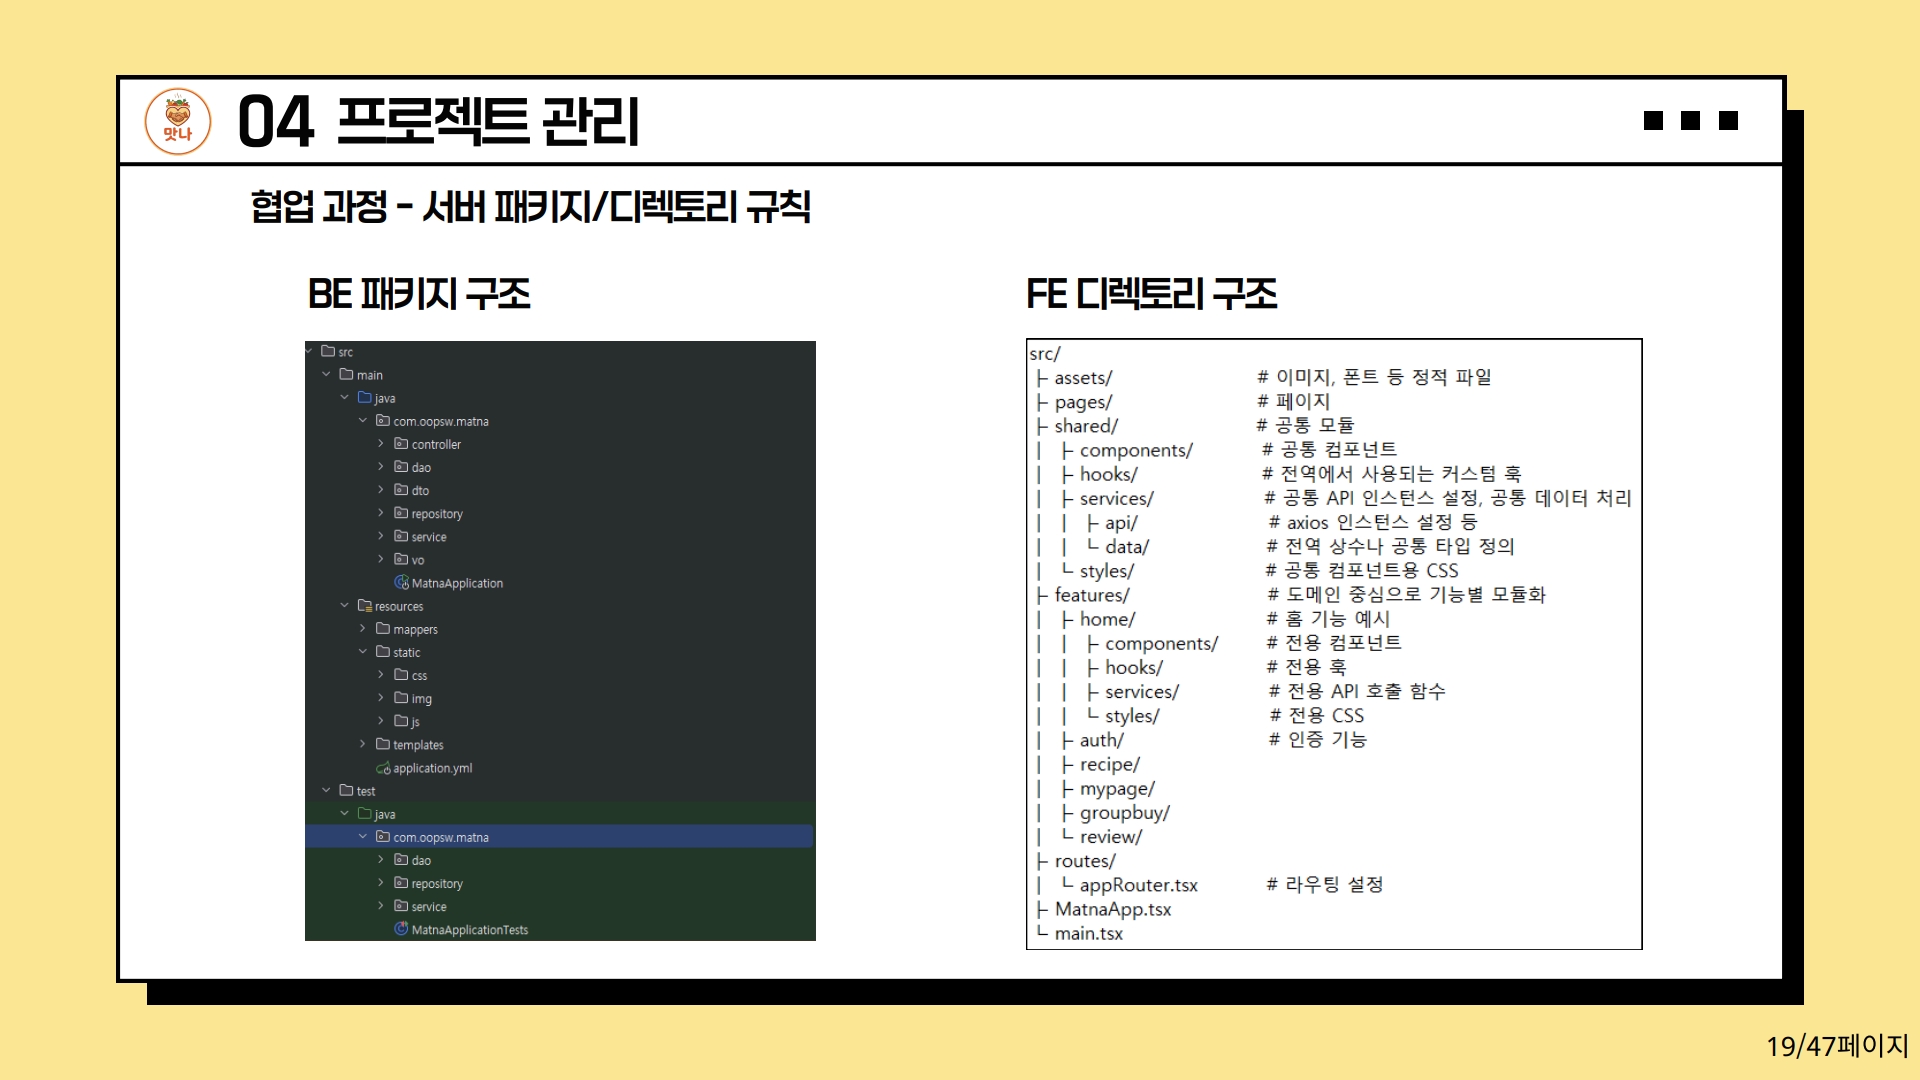
Task: Click the appRouter.tsx entry in FE tree
Action: (x=1138, y=885)
